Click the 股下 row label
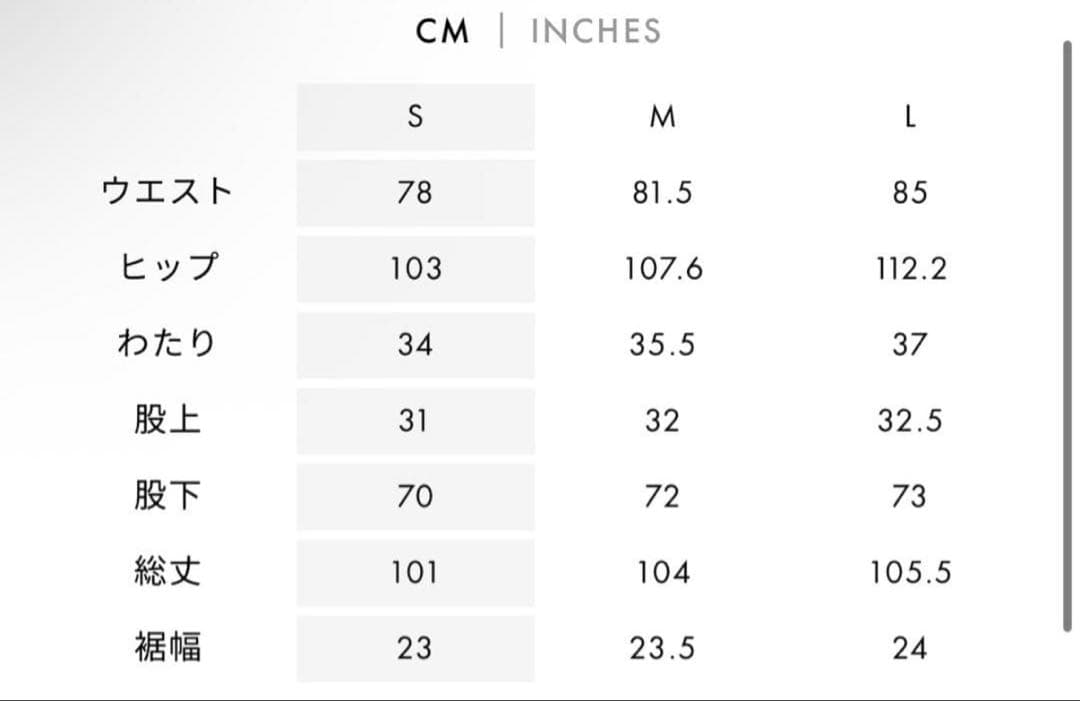The height and width of the screenshot is (701, 1080). pos(167,496)
